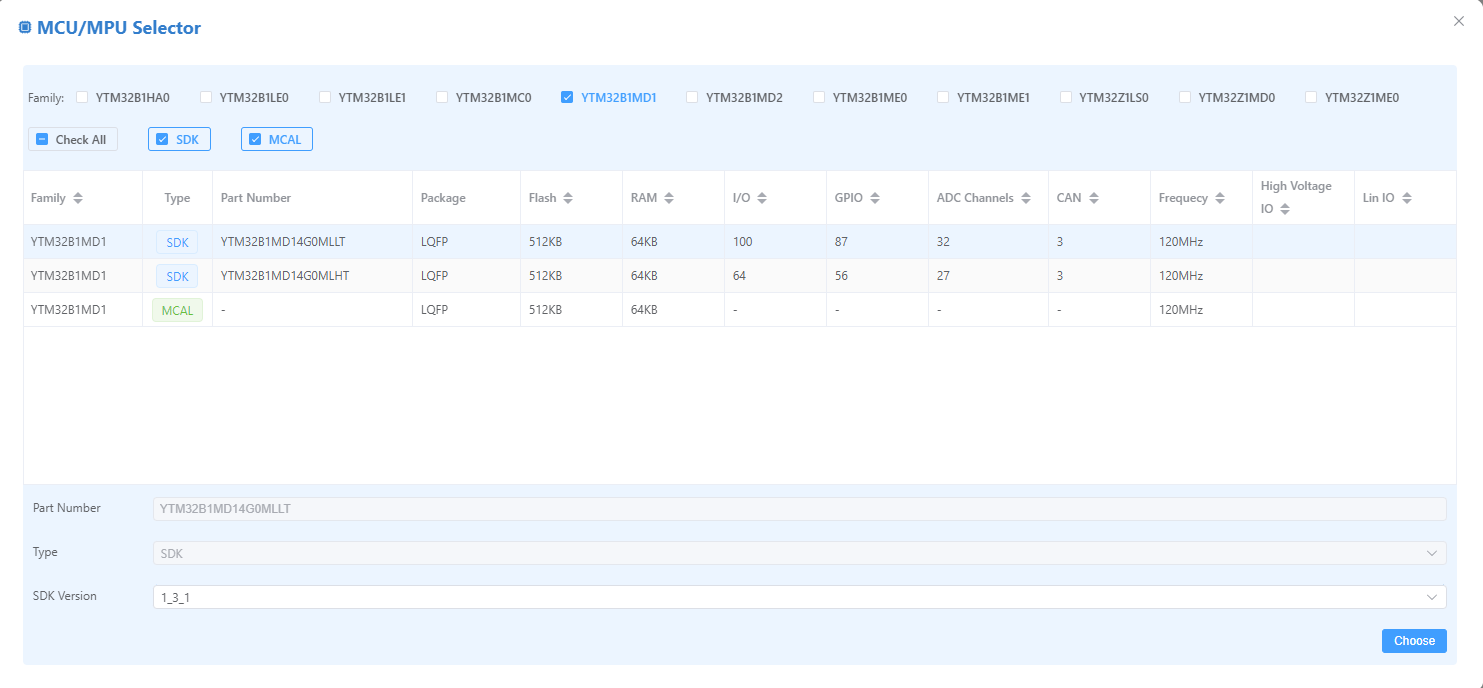Viewport: 1483px width, 688px height.
Task: Check the YTM32Z1LS0 family checkbox
Action: [1066, 97]
